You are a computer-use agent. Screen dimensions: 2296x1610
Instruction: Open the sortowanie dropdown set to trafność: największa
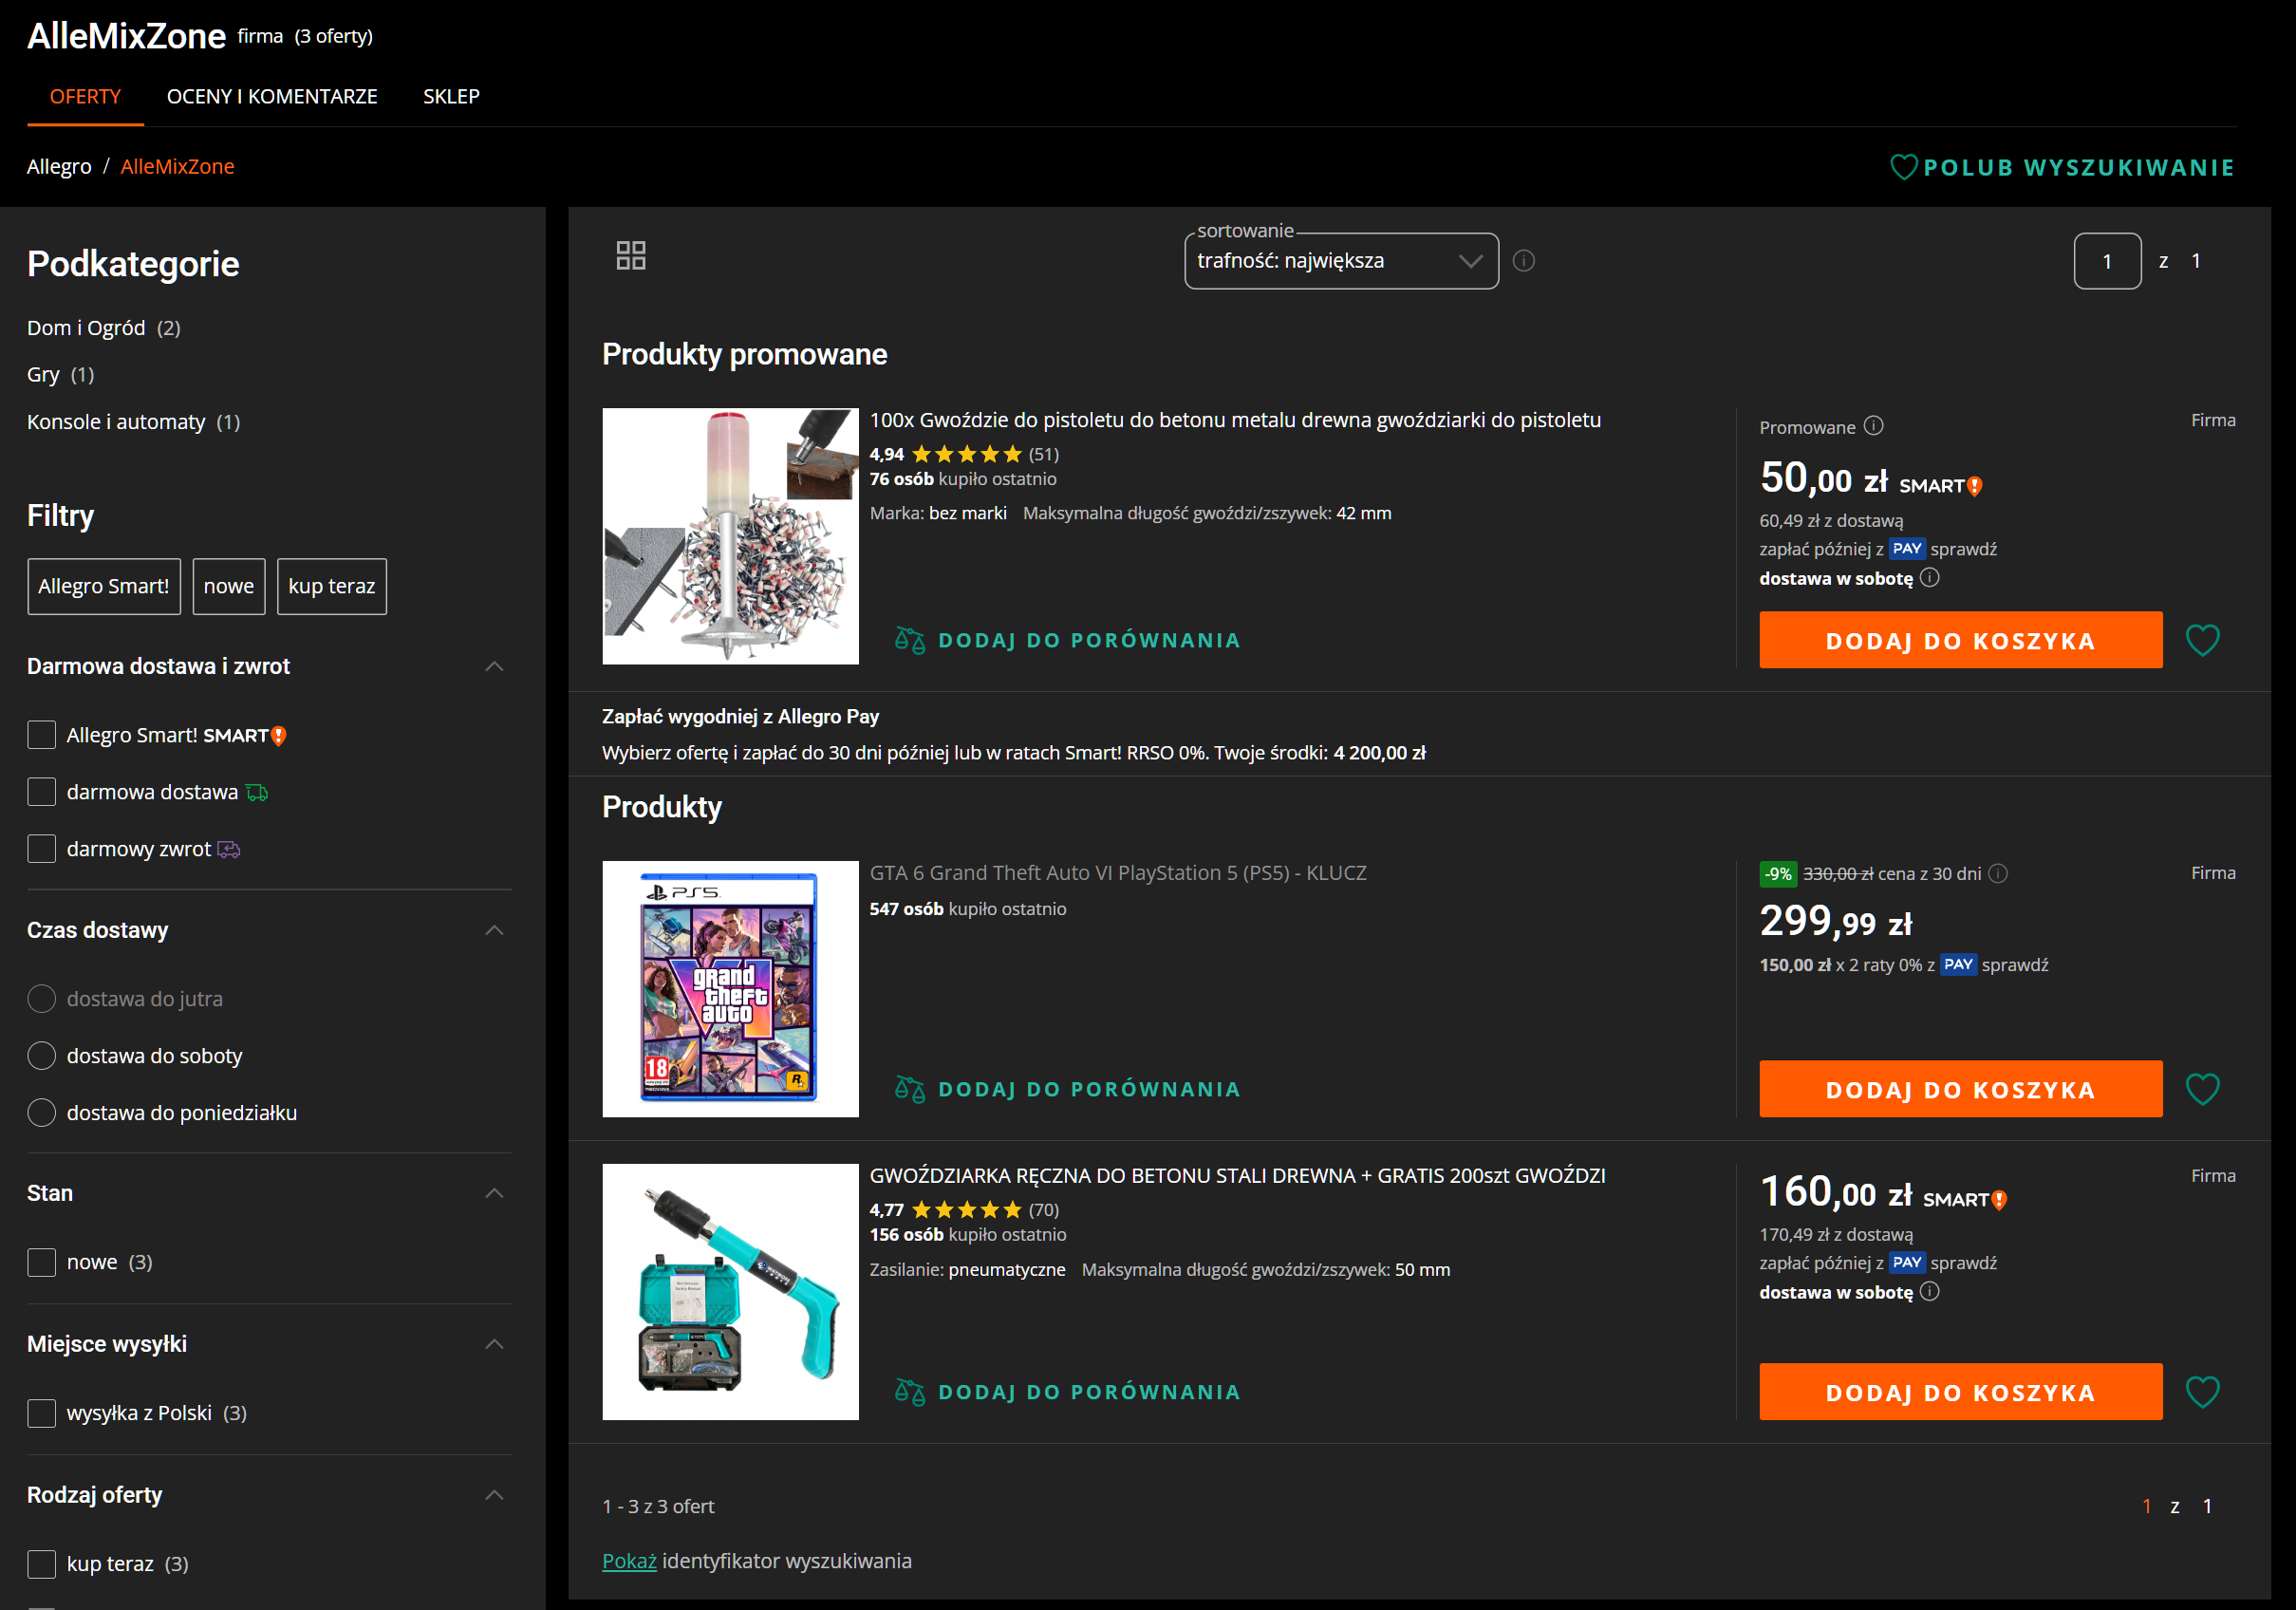(1341, 261)
